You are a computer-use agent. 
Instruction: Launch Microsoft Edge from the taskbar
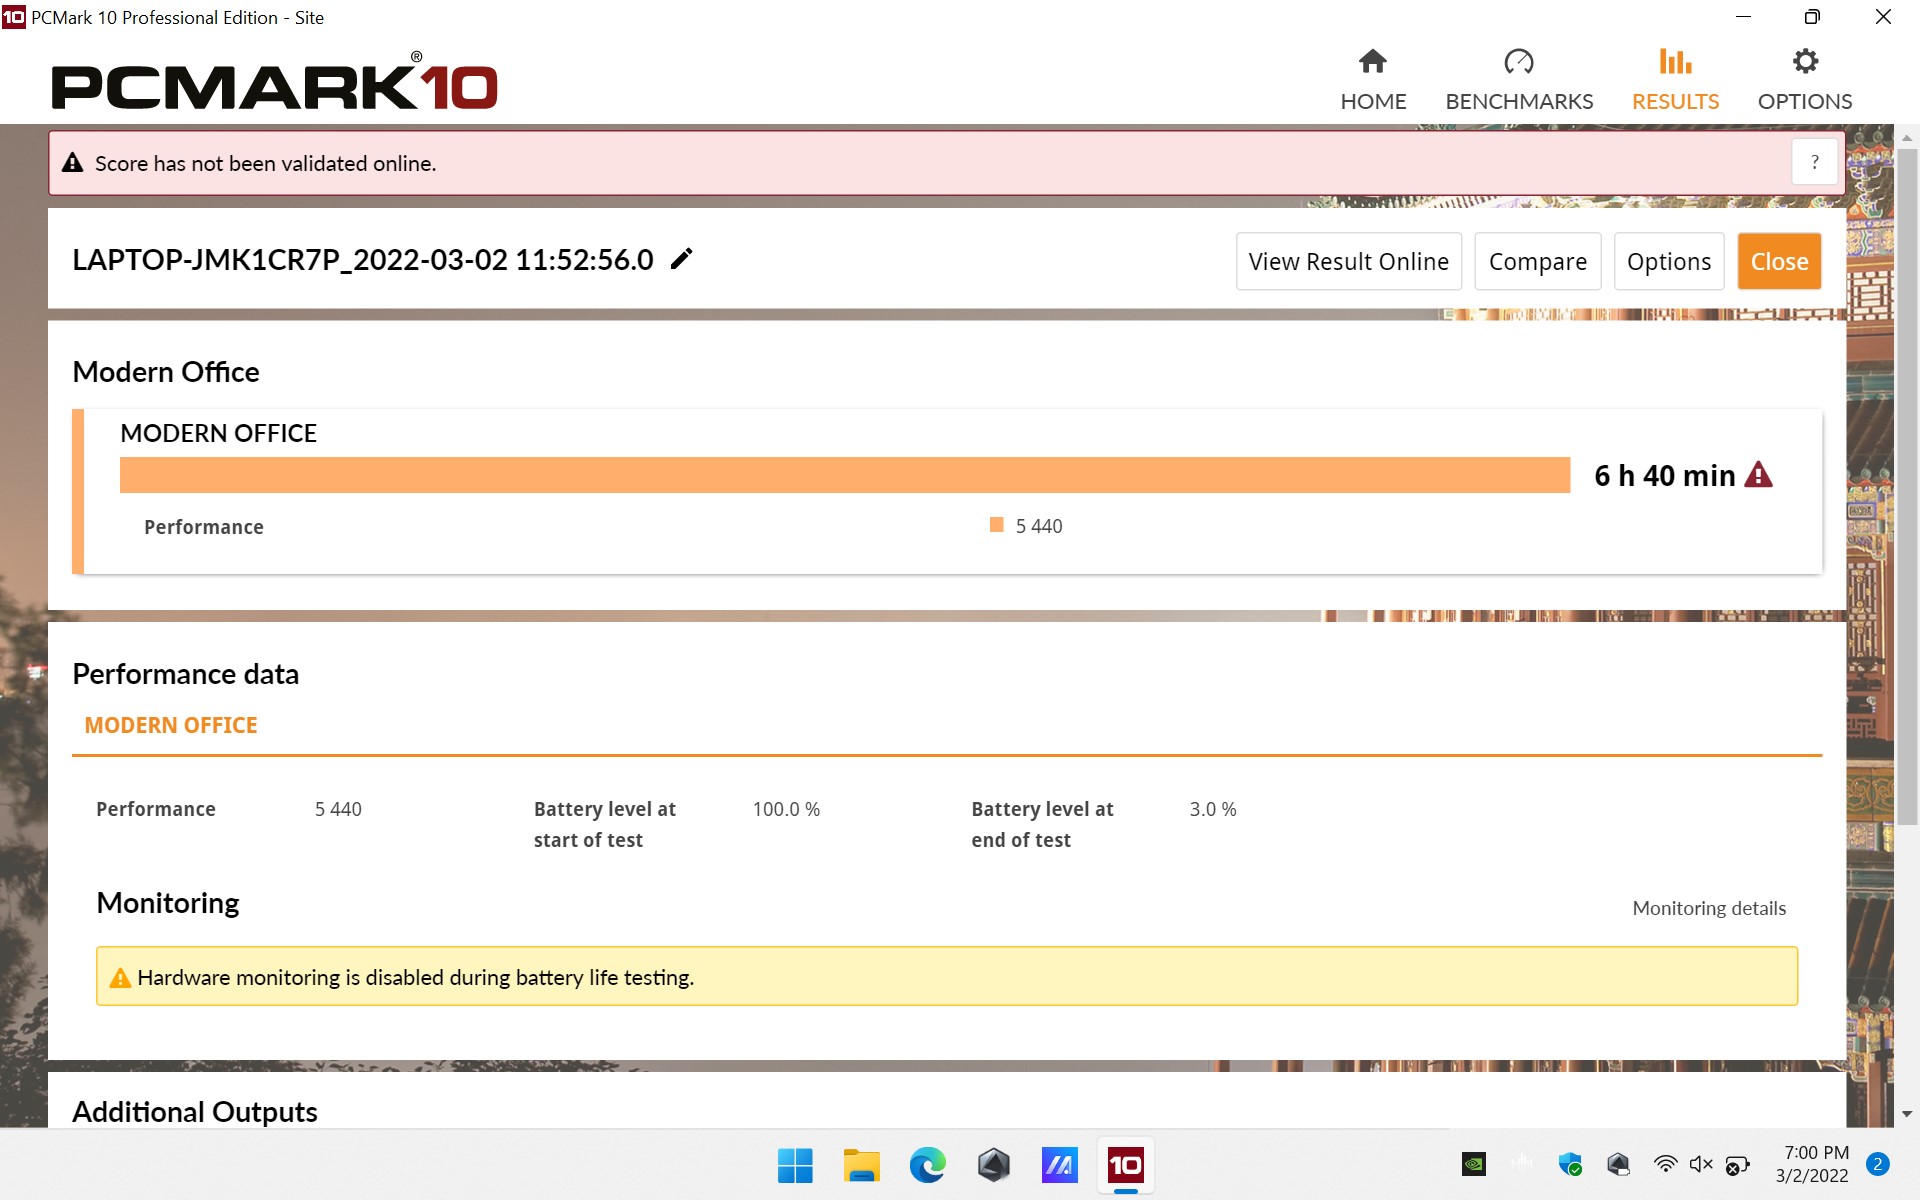click(927, 1165)
